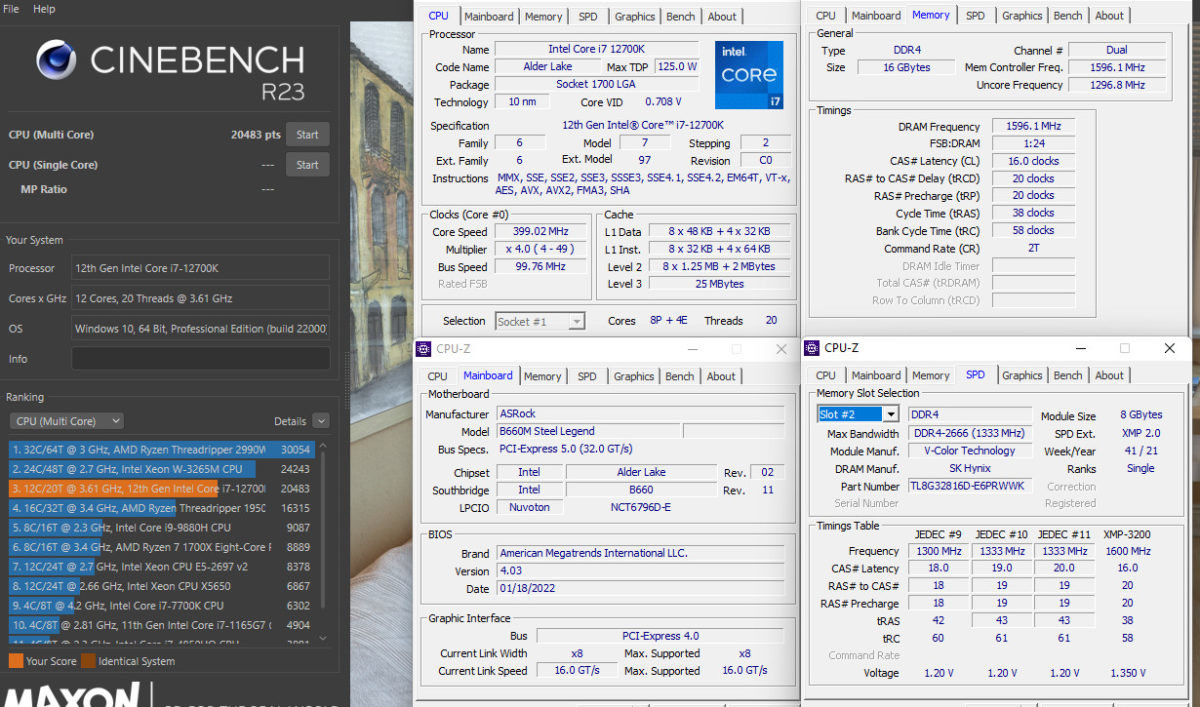Open About tab in CPU-Z Memory window
Viewport: 1200px width, 707px height.
click(1109, 15)
